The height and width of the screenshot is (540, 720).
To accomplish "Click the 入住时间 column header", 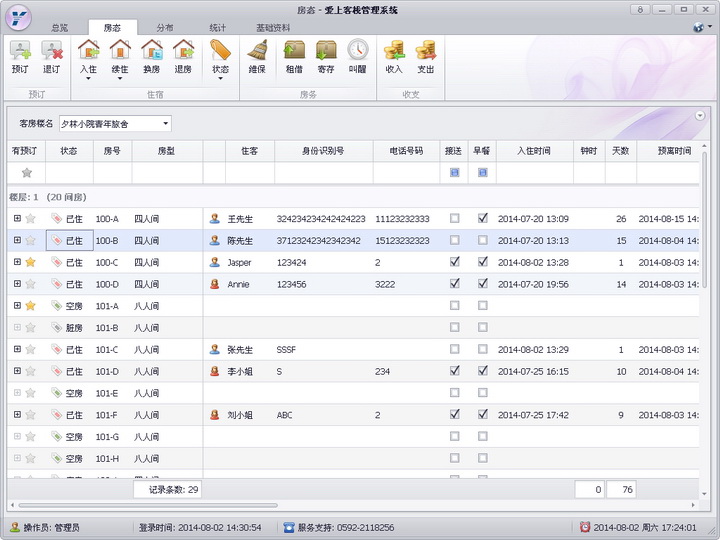I will coord(533,151).
